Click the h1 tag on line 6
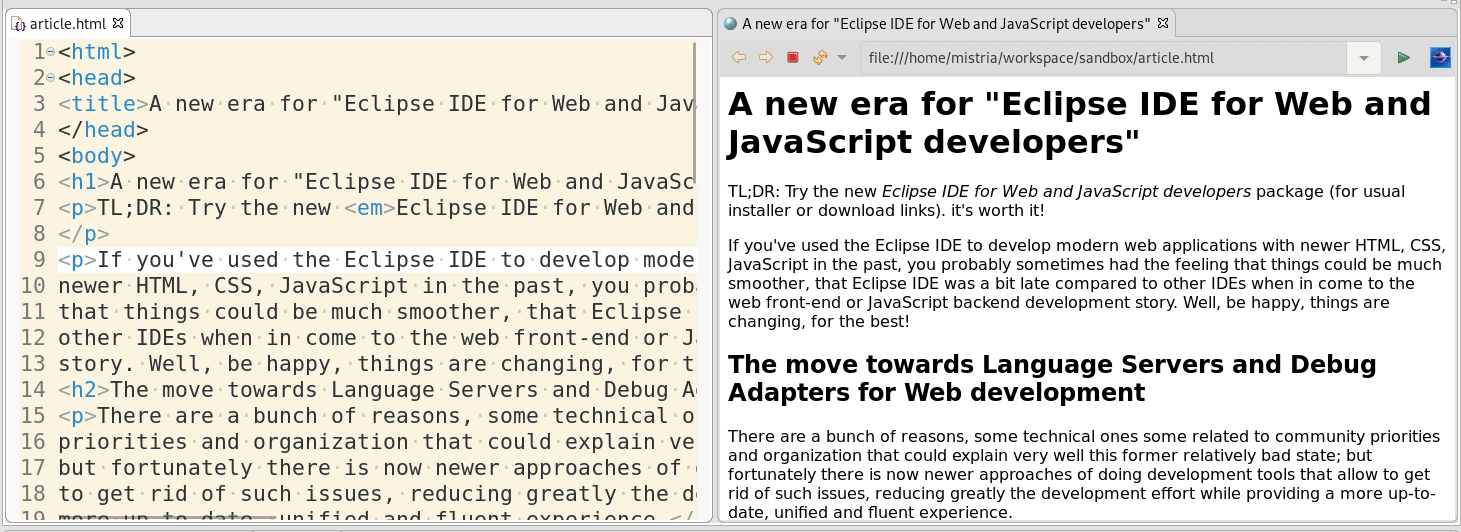1461x532 pixels. tap(84, 182)
